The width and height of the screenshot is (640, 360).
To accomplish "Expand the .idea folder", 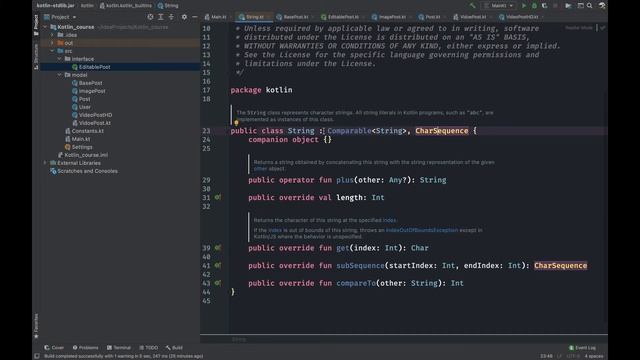I will click(52, 35).
